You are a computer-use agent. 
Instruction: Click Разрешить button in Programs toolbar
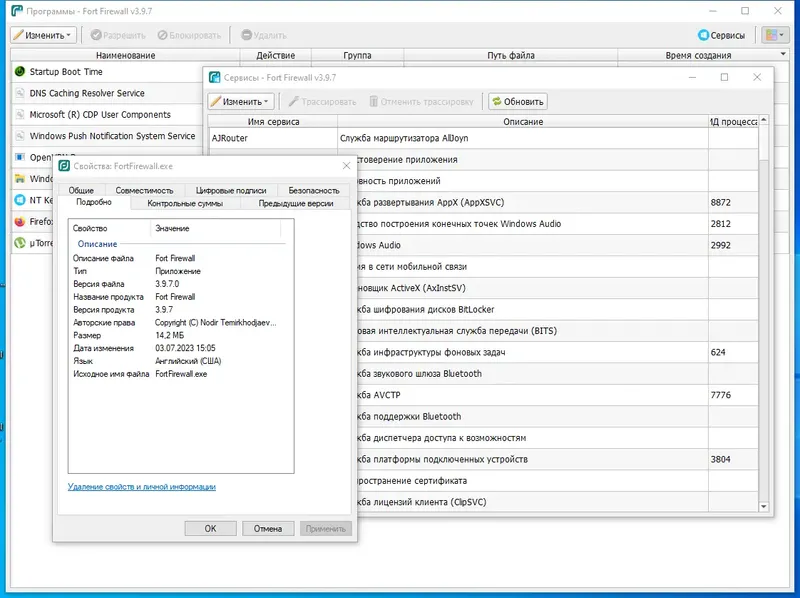pyautogui.click(x=118, y=35)
